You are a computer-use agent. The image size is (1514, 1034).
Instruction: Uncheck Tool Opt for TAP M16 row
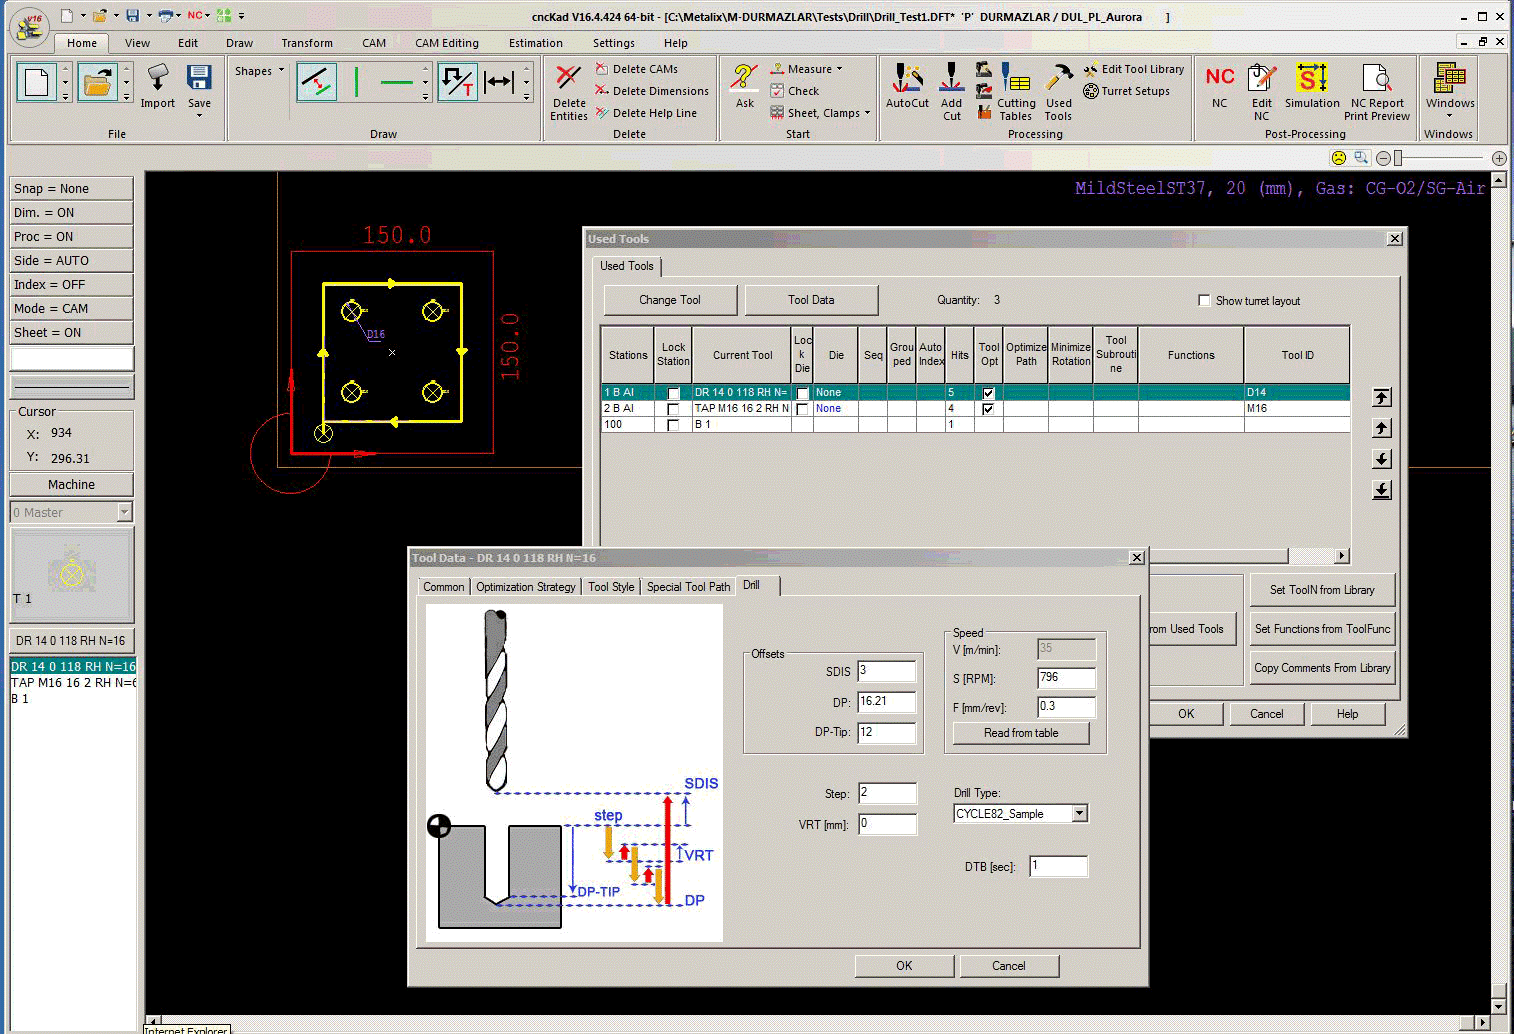pyautogui.click(x=988, y=409)
